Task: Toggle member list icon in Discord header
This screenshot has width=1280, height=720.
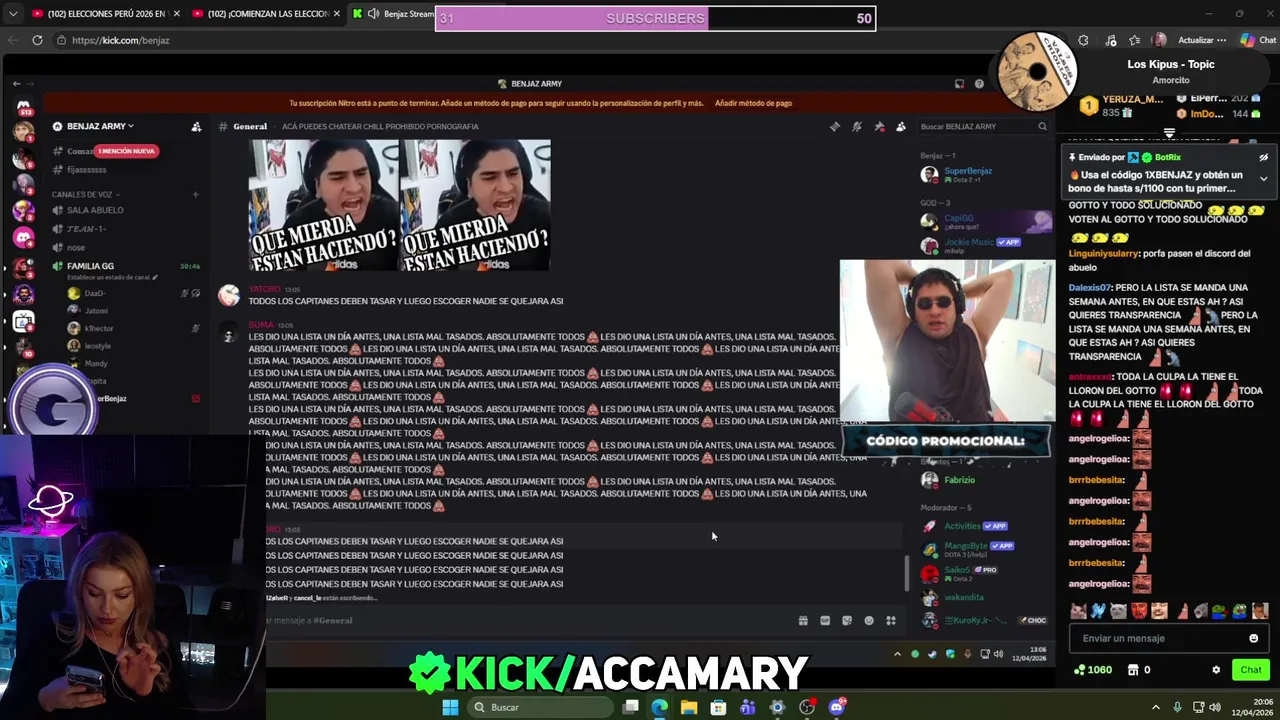Action: (x=901, y=127)
